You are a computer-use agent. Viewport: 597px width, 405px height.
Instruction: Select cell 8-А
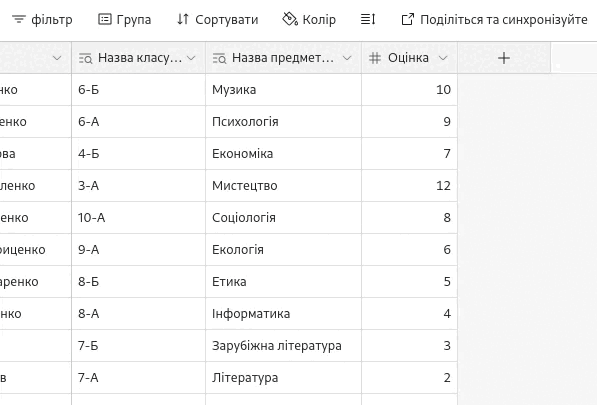139,314
